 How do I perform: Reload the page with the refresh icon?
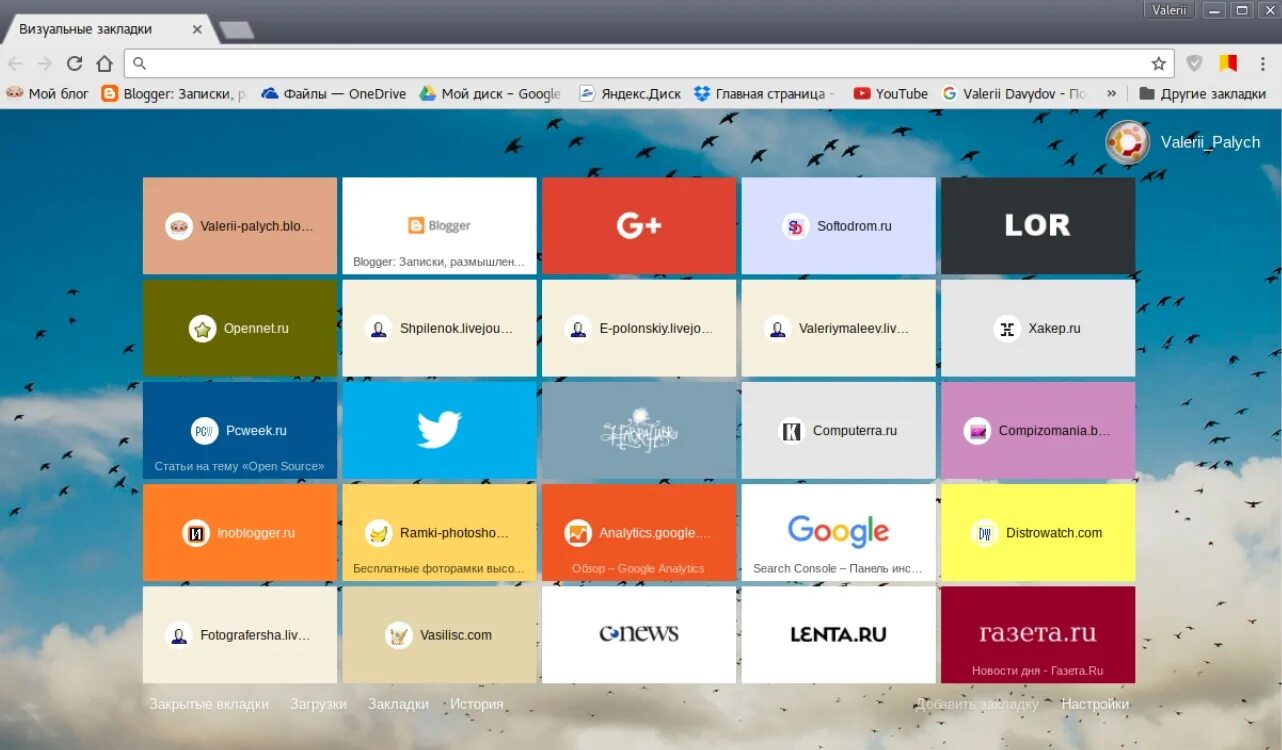[x=74, y=63]
